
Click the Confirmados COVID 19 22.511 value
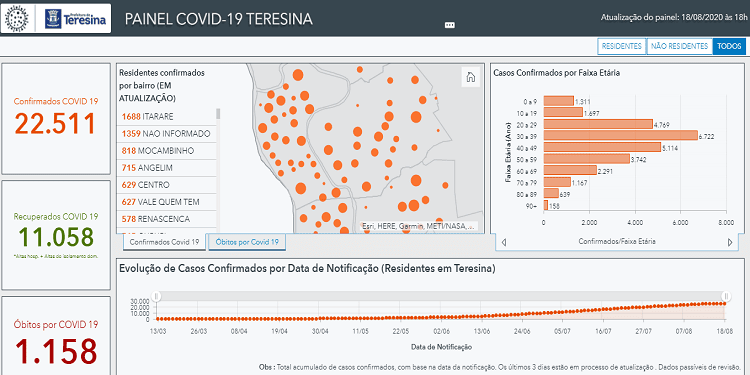tap(56, 123)
